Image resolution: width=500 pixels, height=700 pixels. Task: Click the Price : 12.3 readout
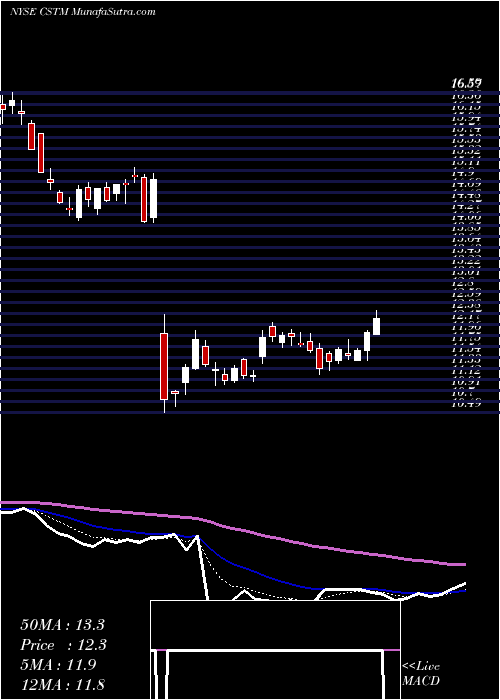(x=62, y=645)
